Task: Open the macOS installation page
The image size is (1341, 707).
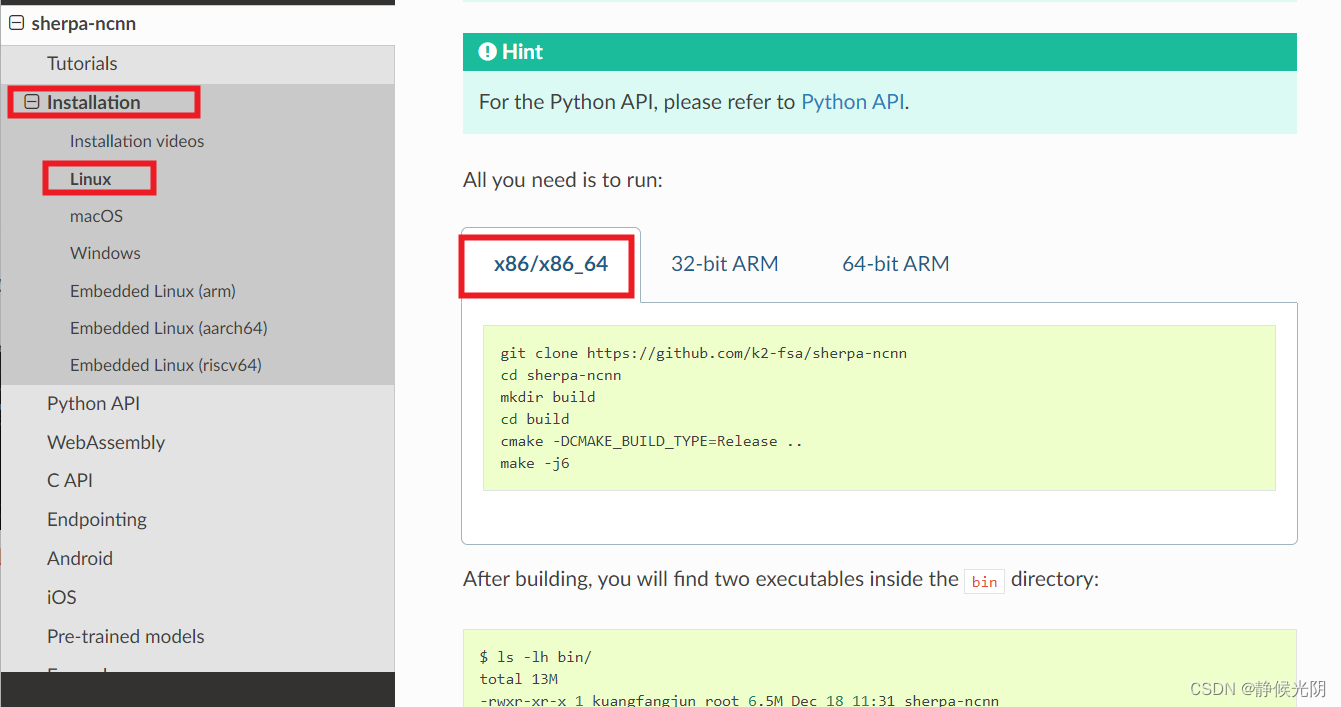Action: pos(96,216)
